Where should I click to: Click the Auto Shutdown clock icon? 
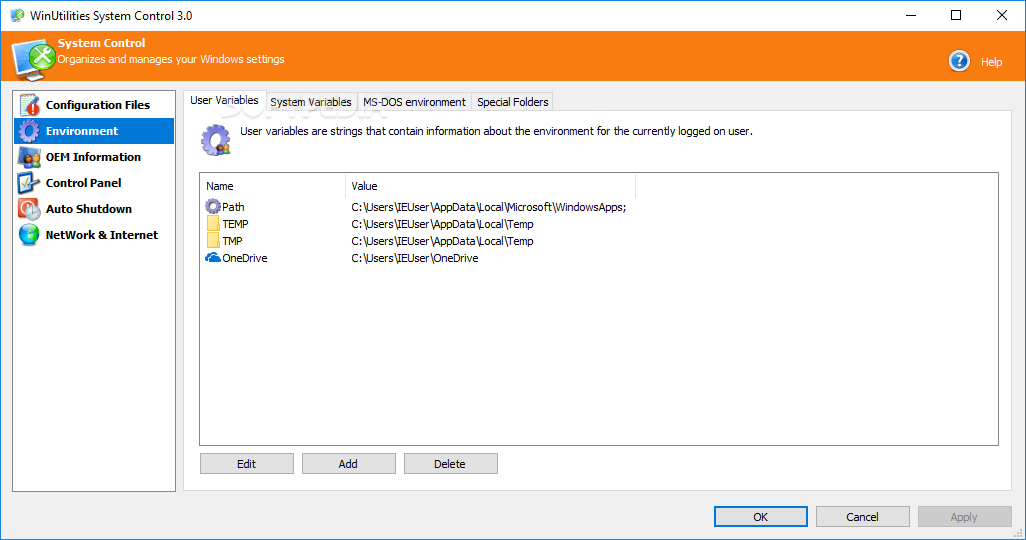click(x=29, y=209)
